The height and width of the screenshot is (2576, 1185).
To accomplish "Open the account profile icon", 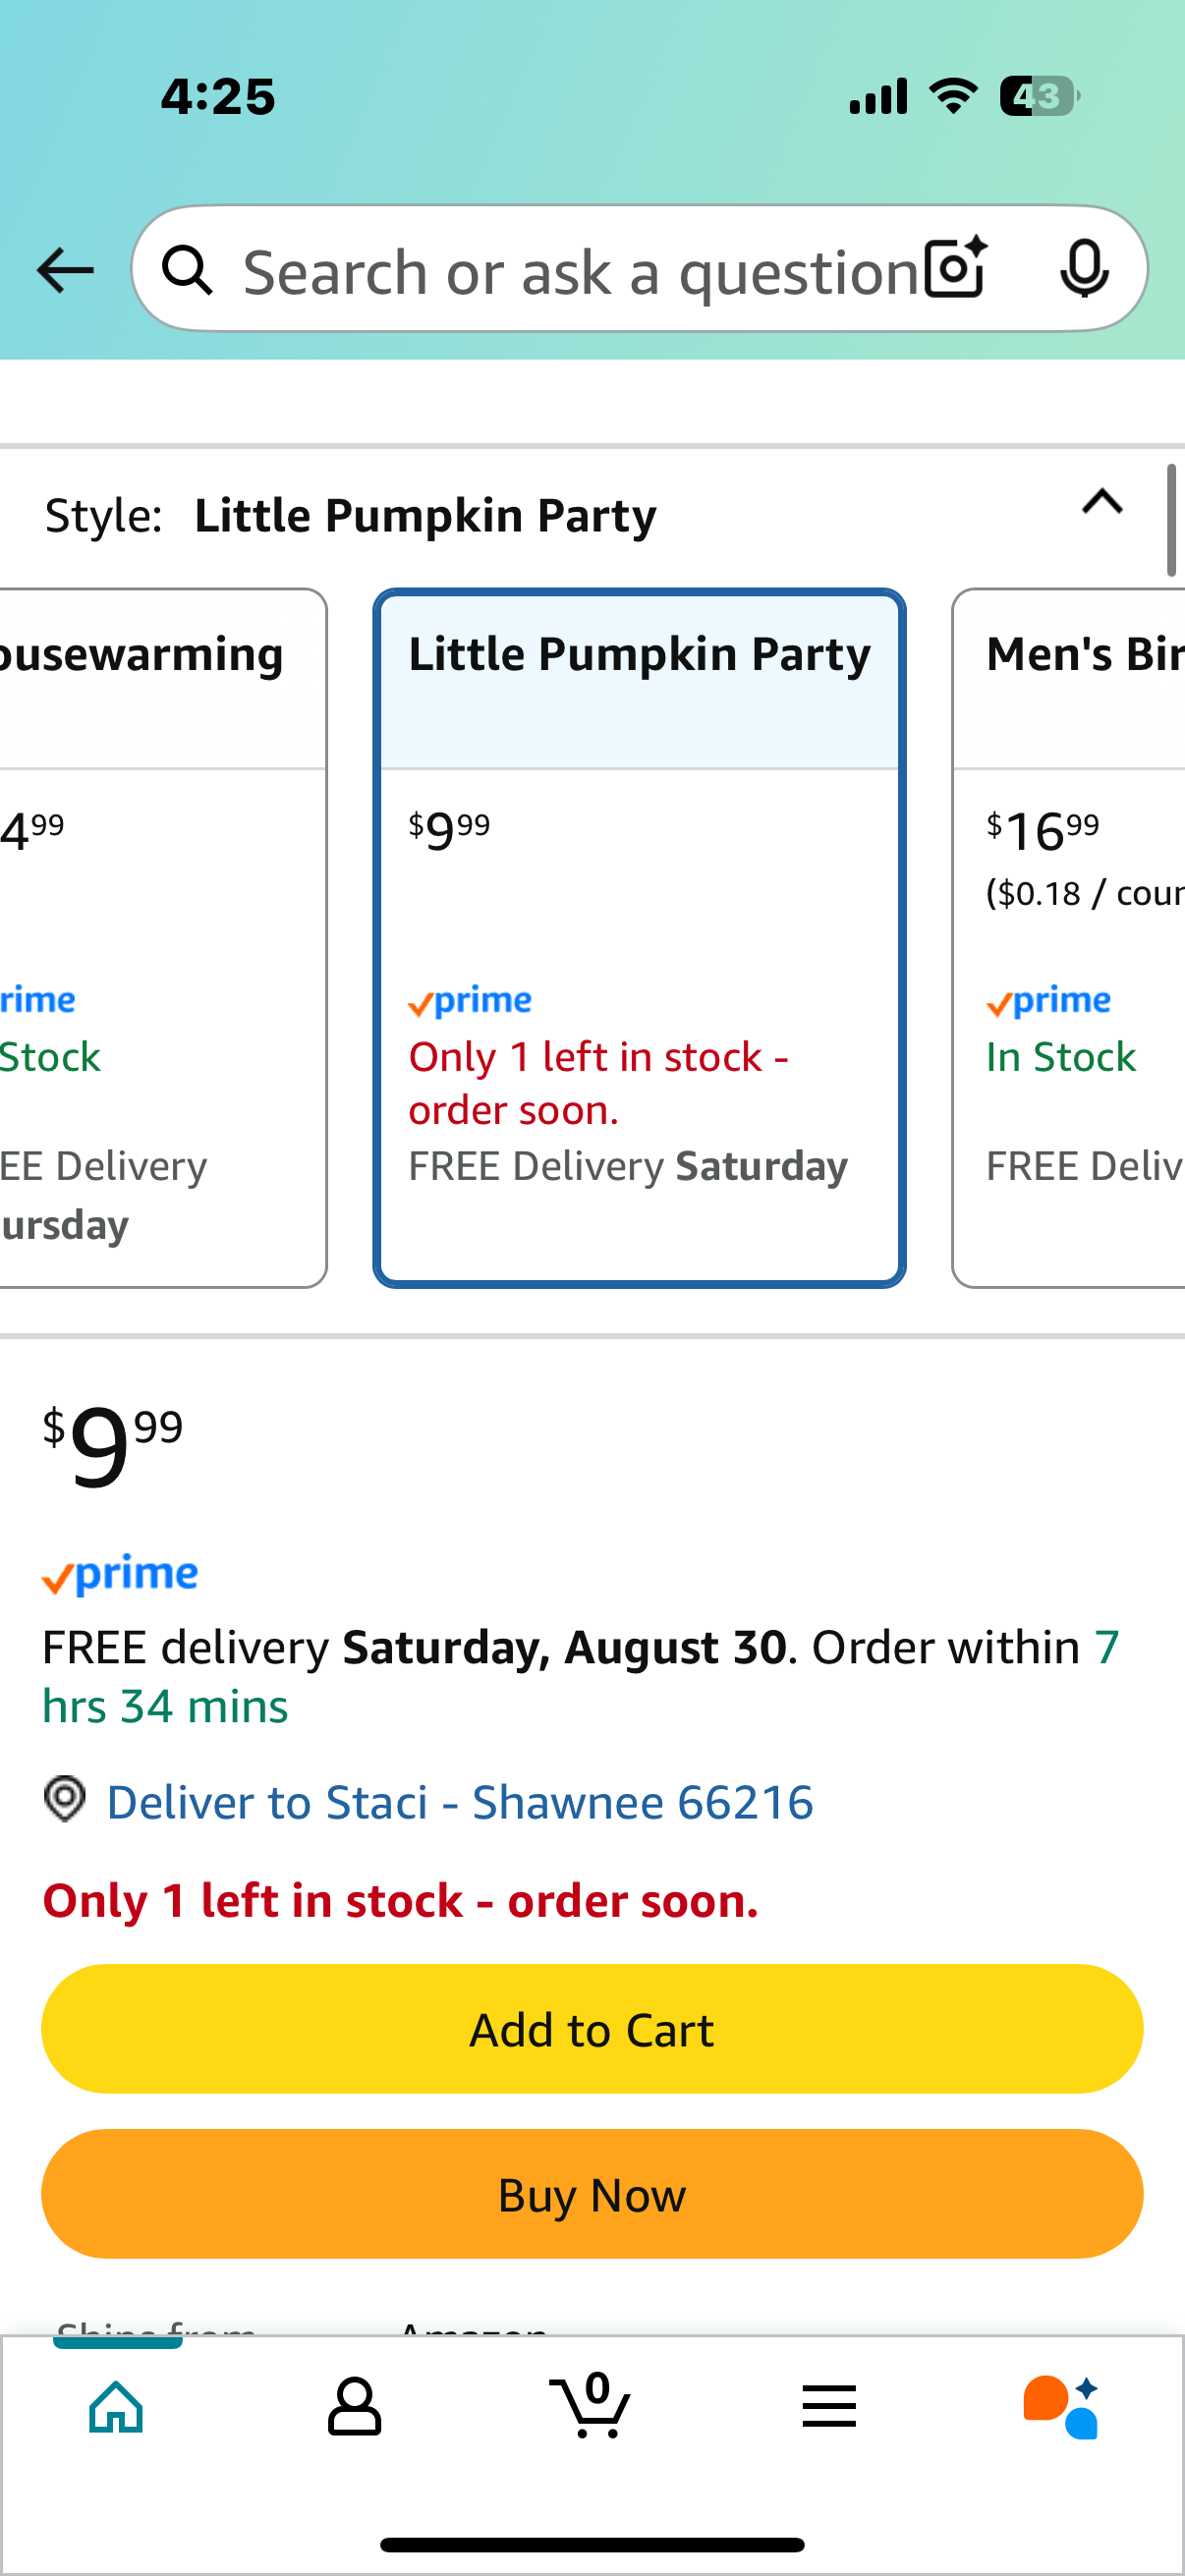I will pos(354,2406).
